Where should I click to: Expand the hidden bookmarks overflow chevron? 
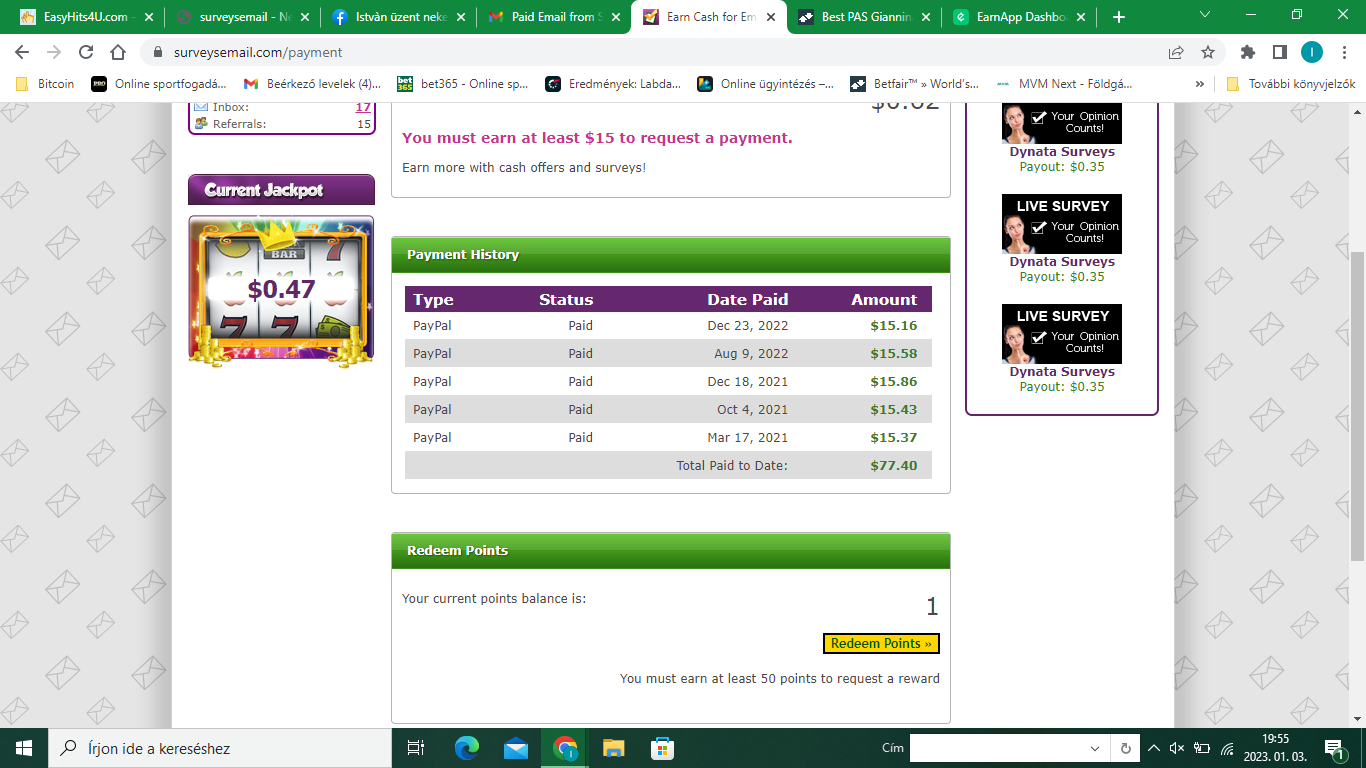pos(1199,84)
